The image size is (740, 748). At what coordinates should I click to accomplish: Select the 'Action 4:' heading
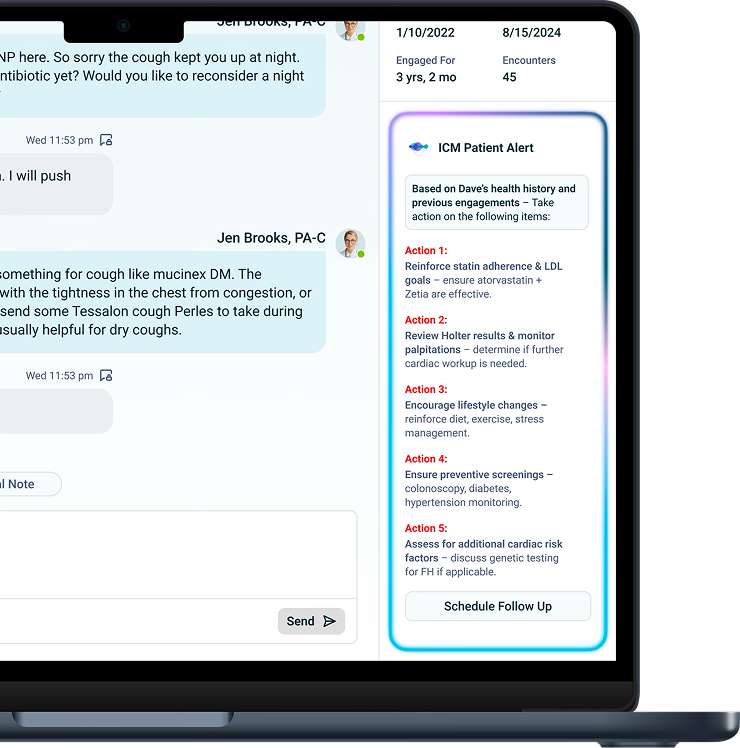426,459
